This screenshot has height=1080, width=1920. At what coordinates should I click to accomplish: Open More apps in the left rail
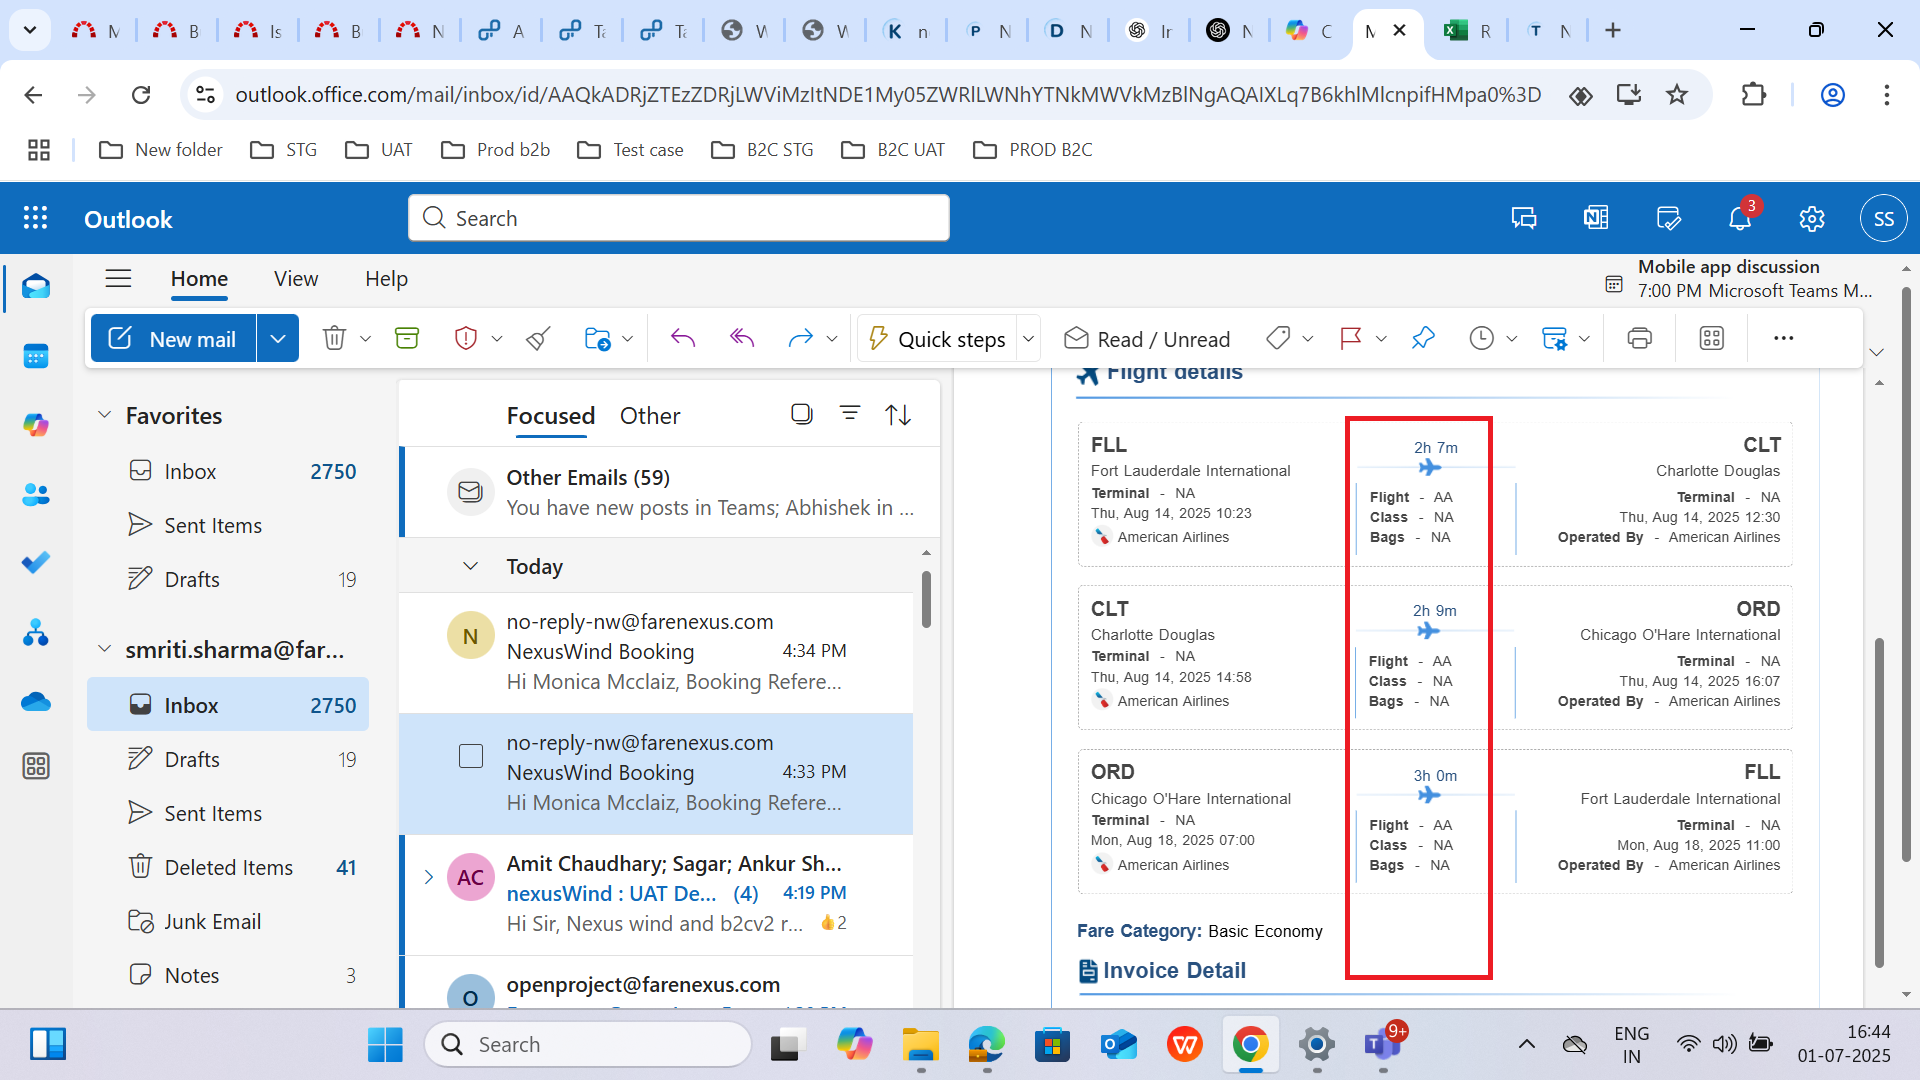click(x=36, y=766)
